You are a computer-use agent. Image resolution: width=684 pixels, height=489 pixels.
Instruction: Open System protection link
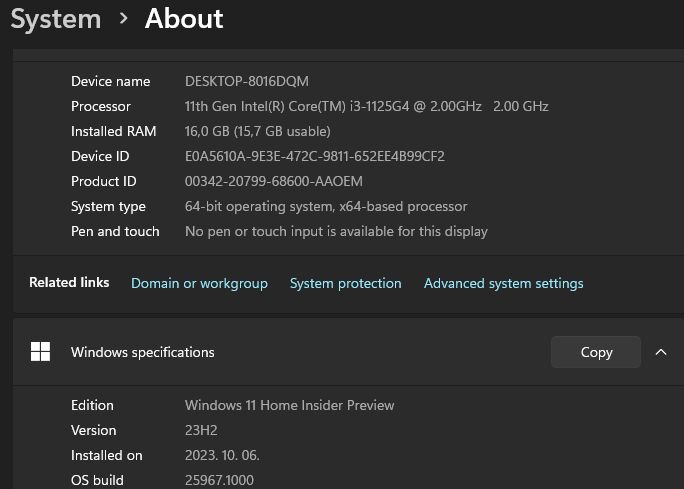click(x=345, y=284)
